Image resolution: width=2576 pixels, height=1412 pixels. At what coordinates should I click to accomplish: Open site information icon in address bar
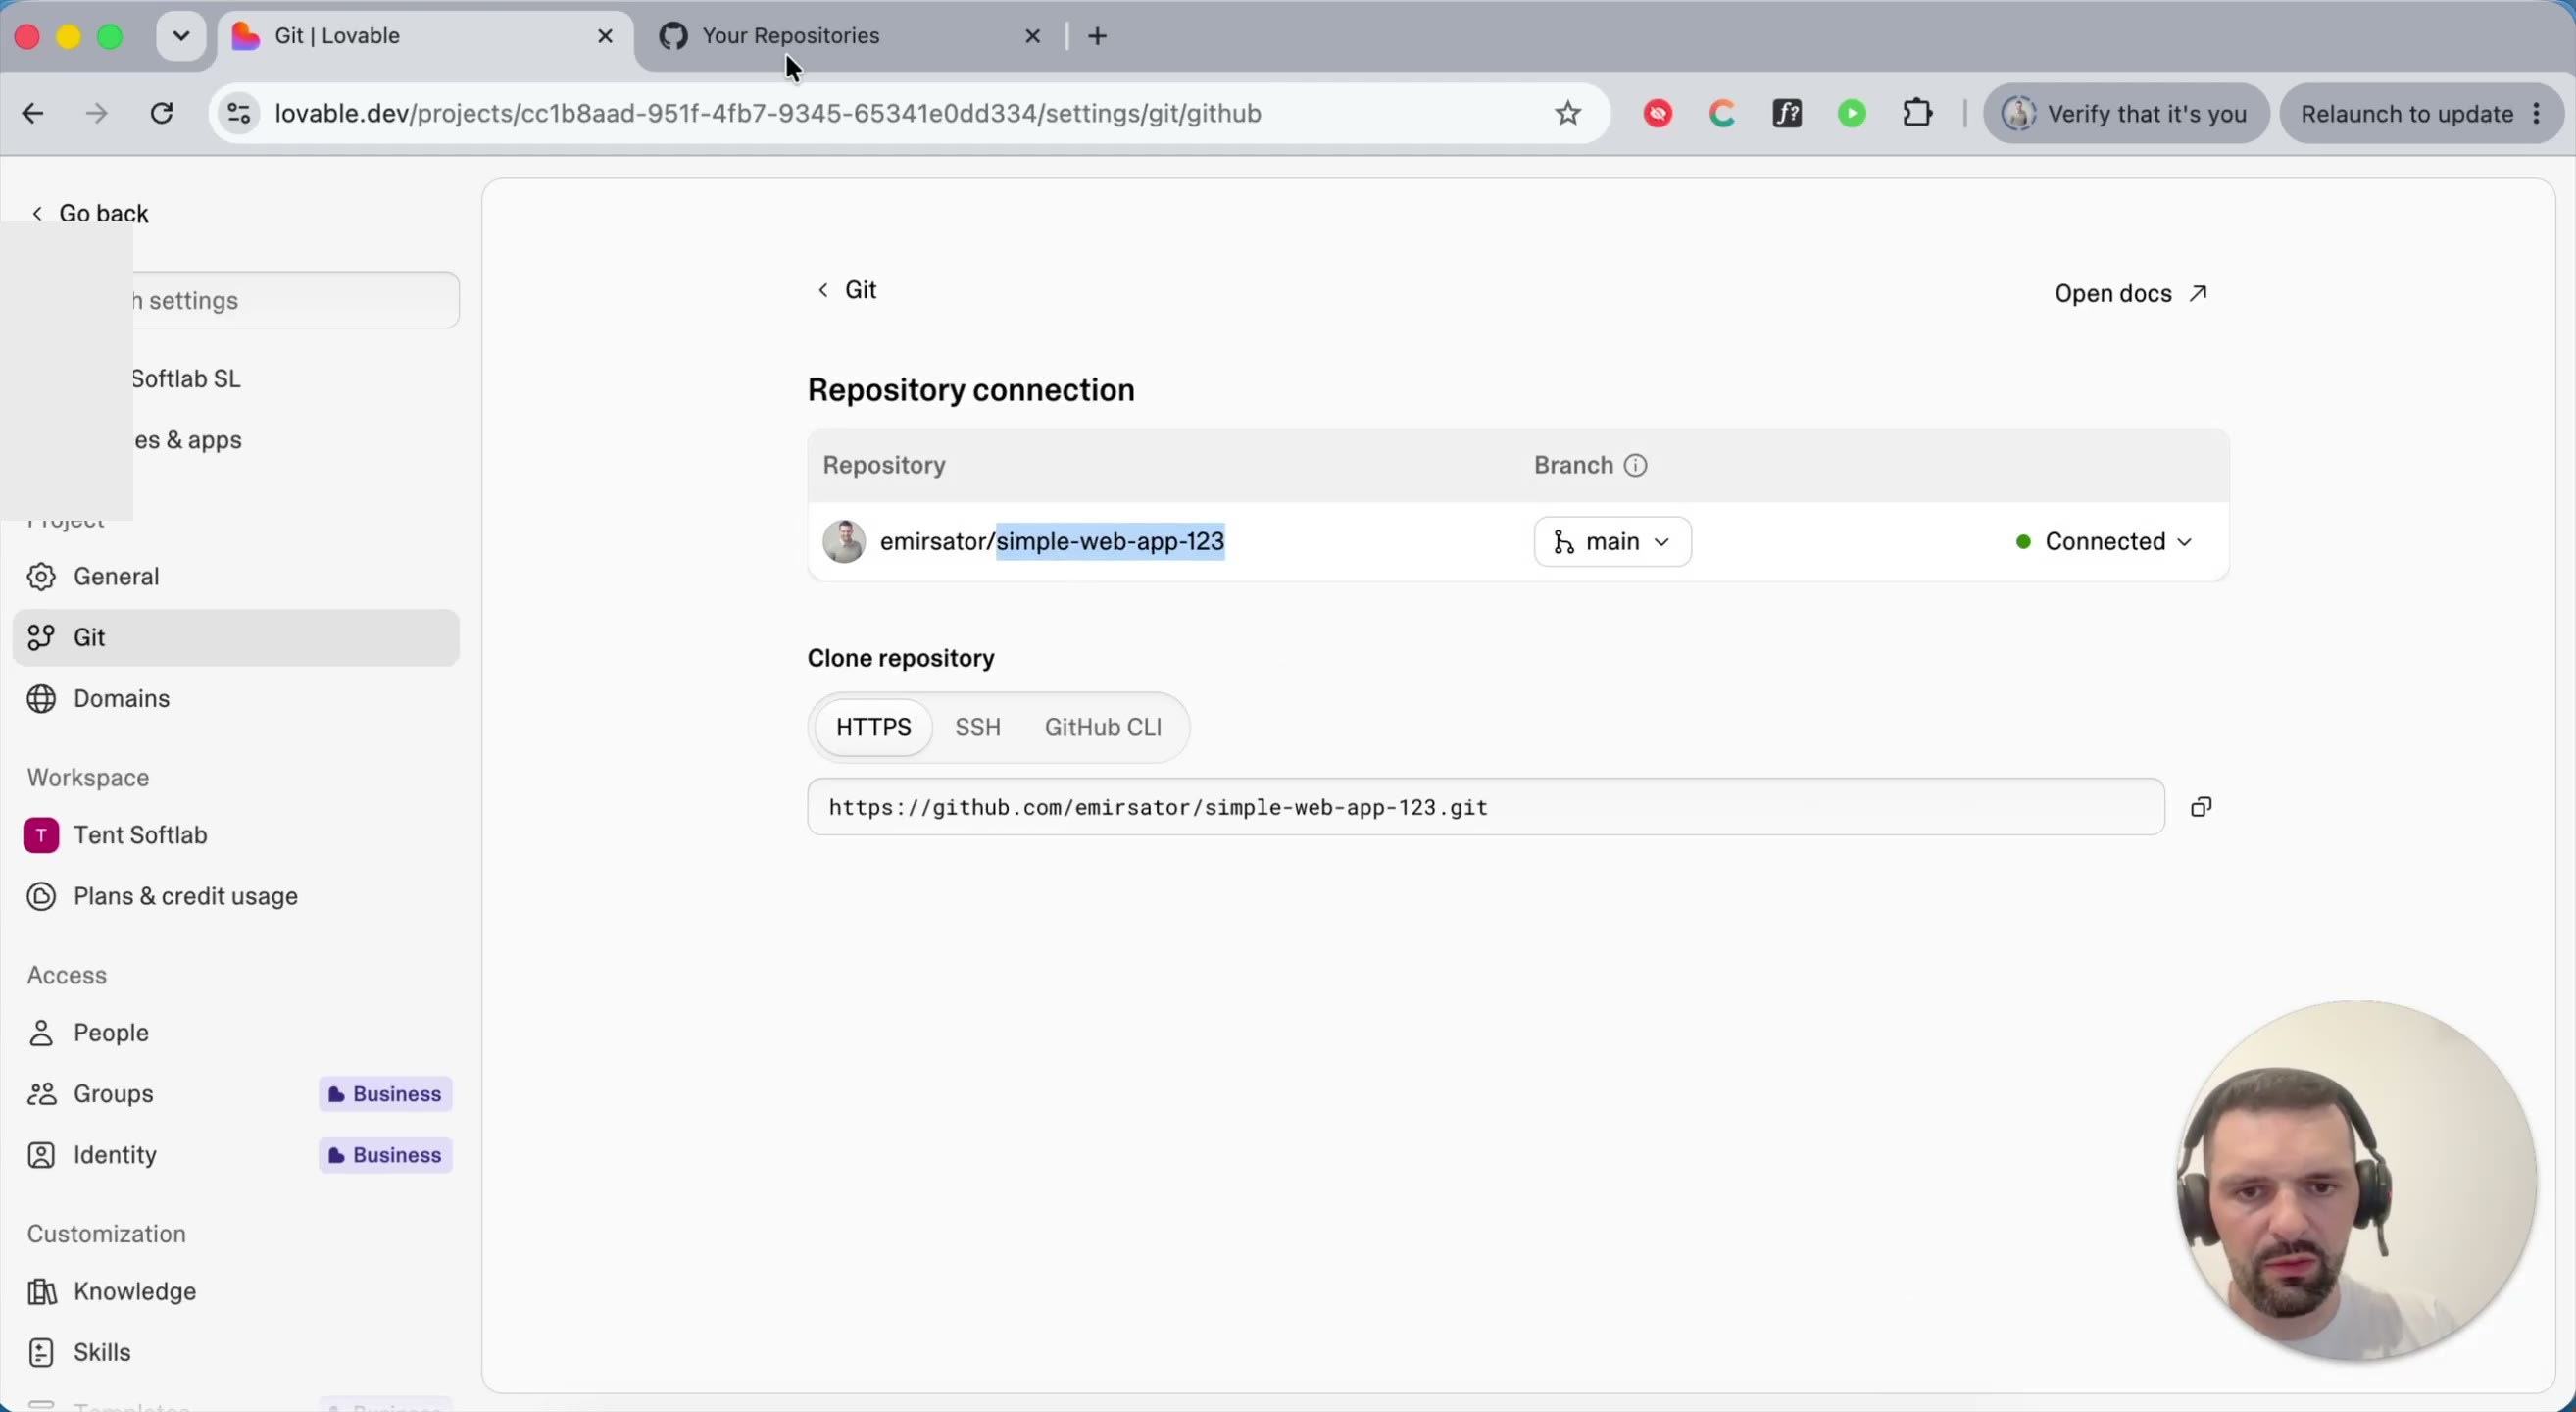pyautogui.click(x=239, y=113)
